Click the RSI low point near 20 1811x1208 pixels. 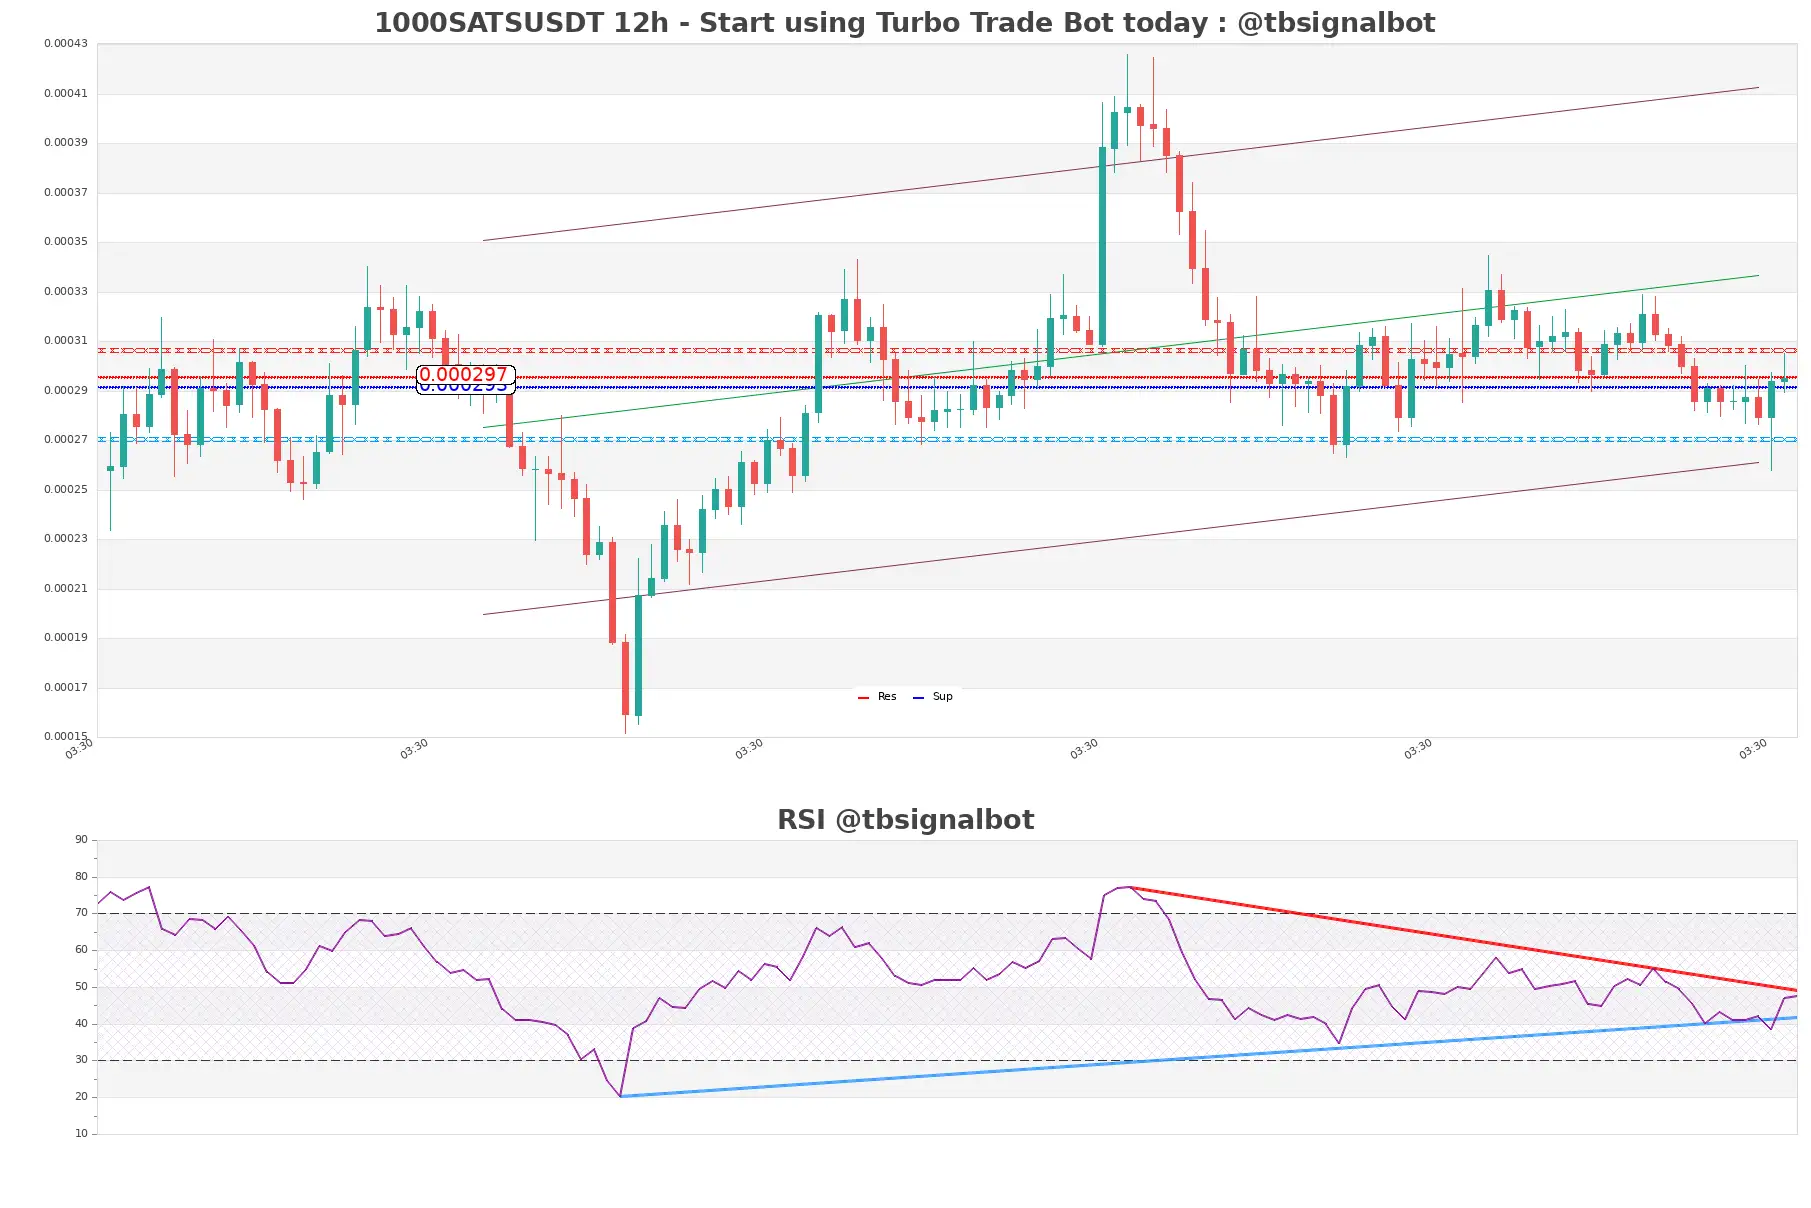[621, 1096]
